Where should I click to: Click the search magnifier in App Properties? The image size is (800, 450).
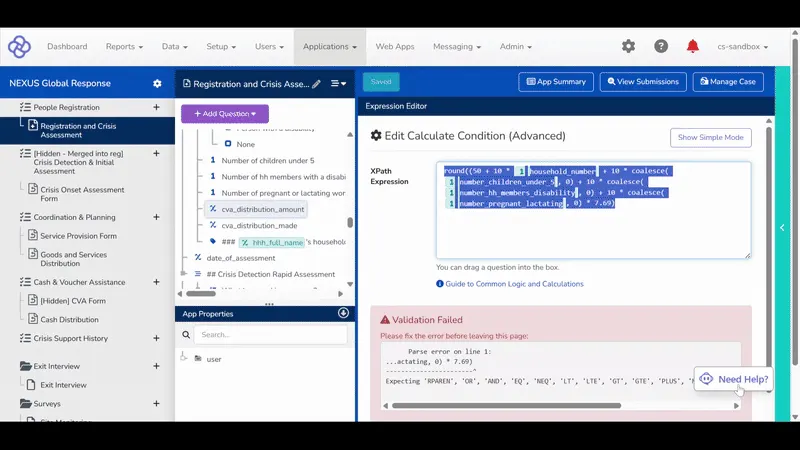point(186,335)
